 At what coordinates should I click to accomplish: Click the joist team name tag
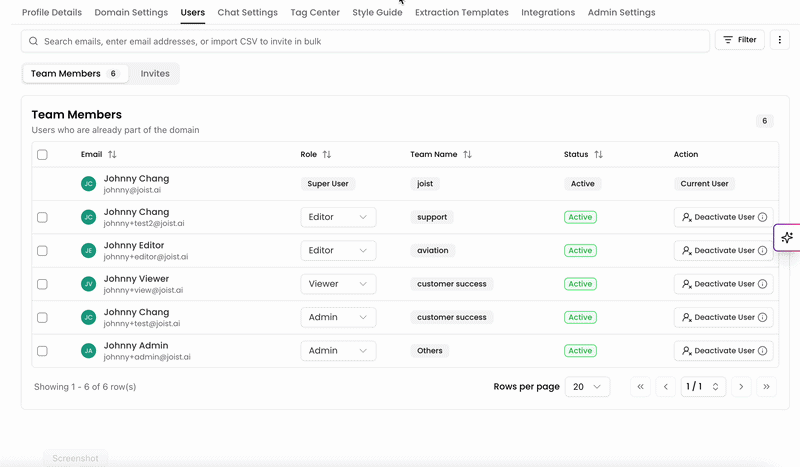coord(425,184)
